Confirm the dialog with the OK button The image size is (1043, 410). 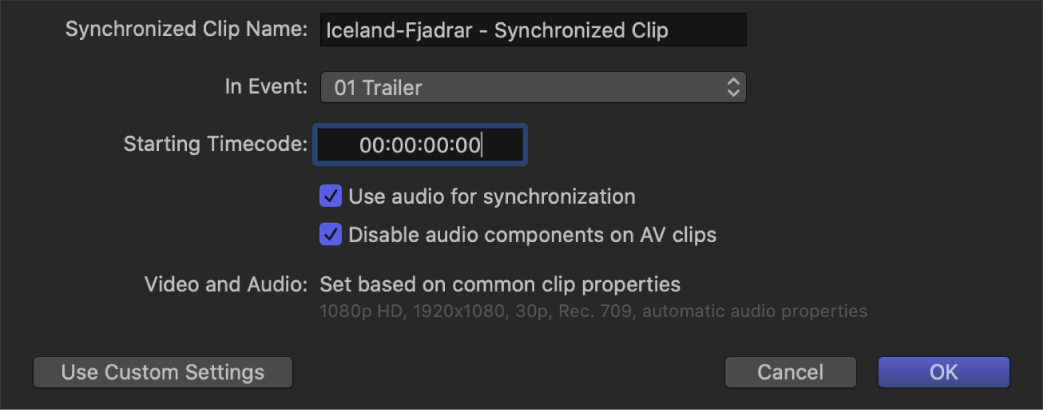pos(943,372)
